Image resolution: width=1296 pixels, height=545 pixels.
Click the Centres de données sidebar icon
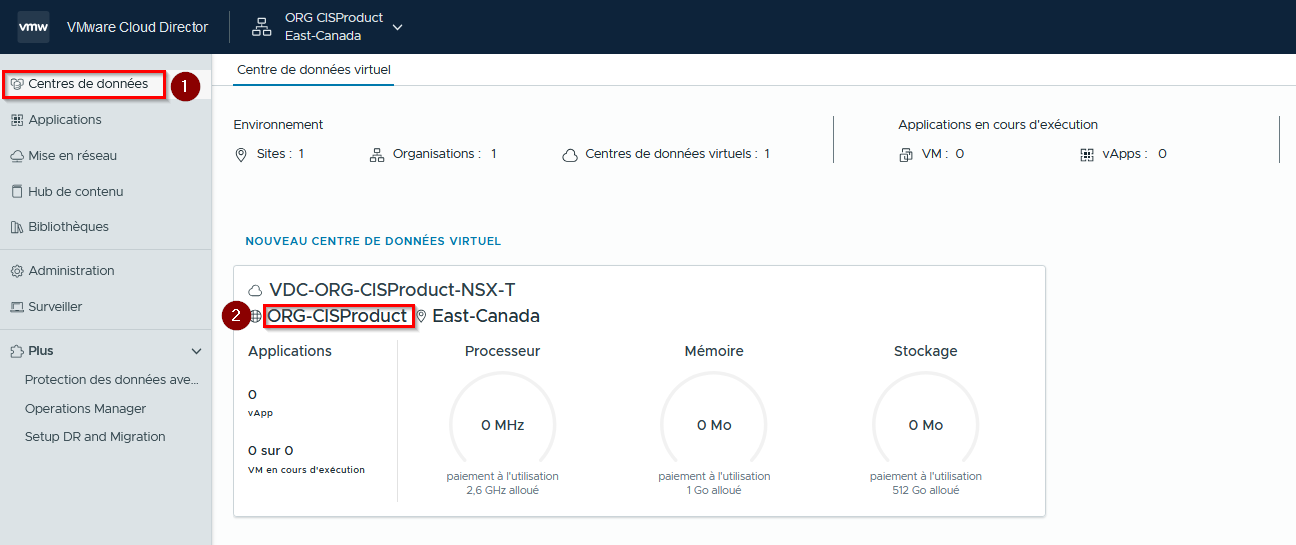coord(17,84)
